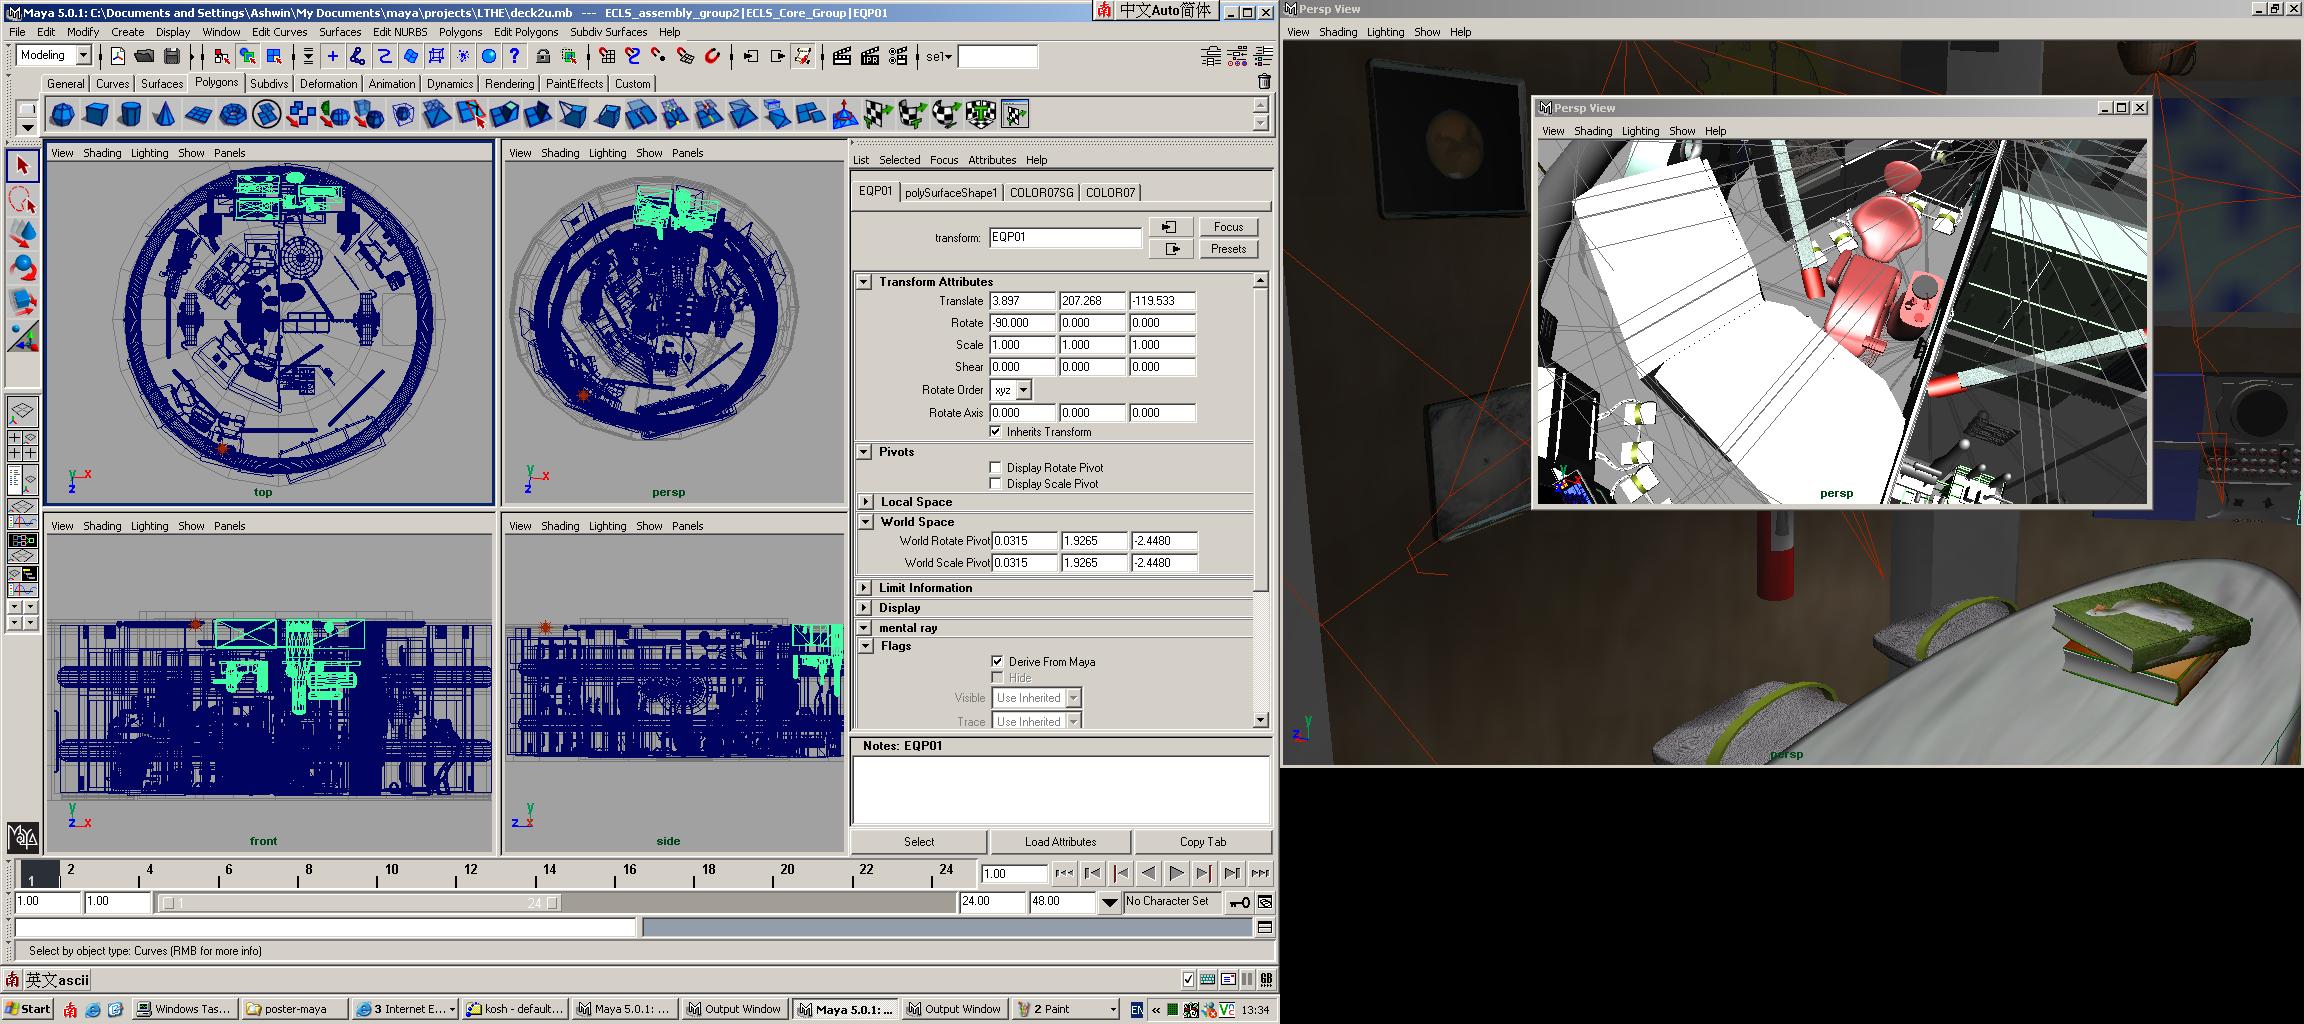Pick the Show Manipulator tool

22,336
